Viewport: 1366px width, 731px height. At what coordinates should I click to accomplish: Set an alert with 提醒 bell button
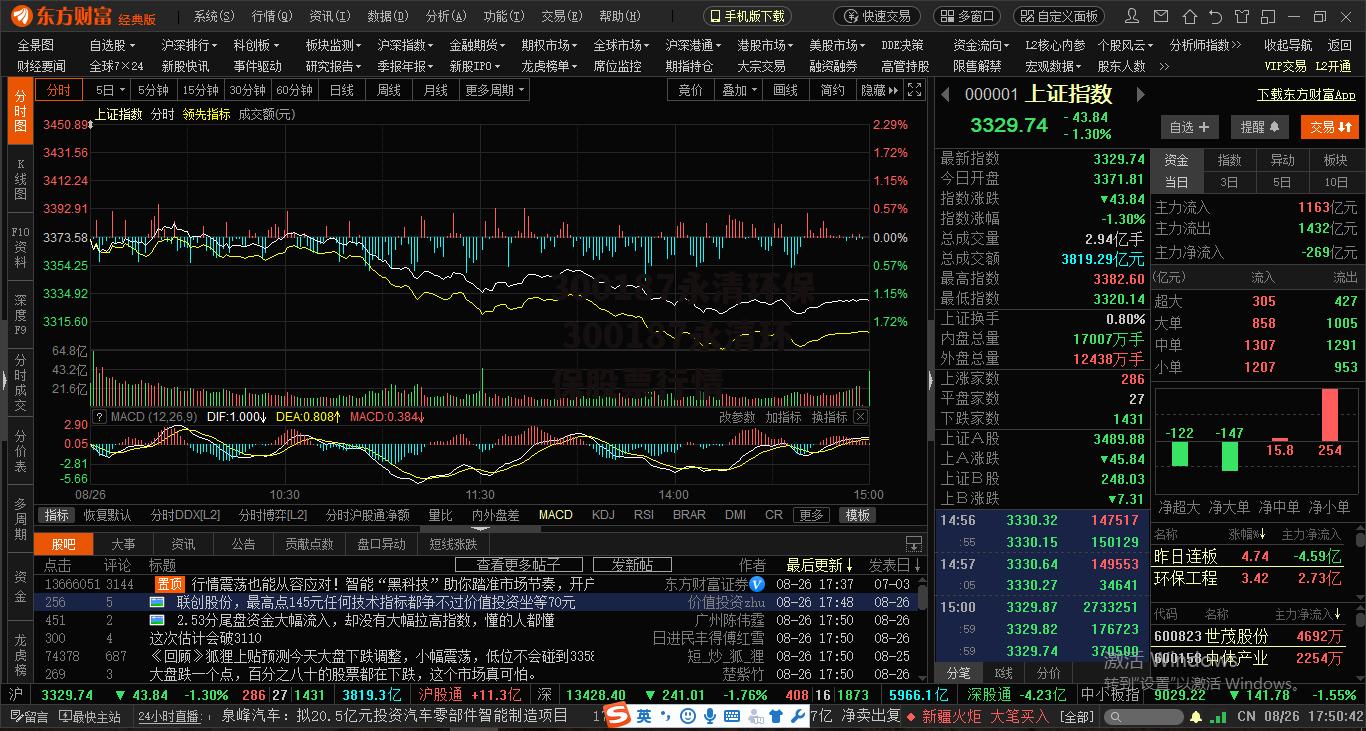(1259, 127)
